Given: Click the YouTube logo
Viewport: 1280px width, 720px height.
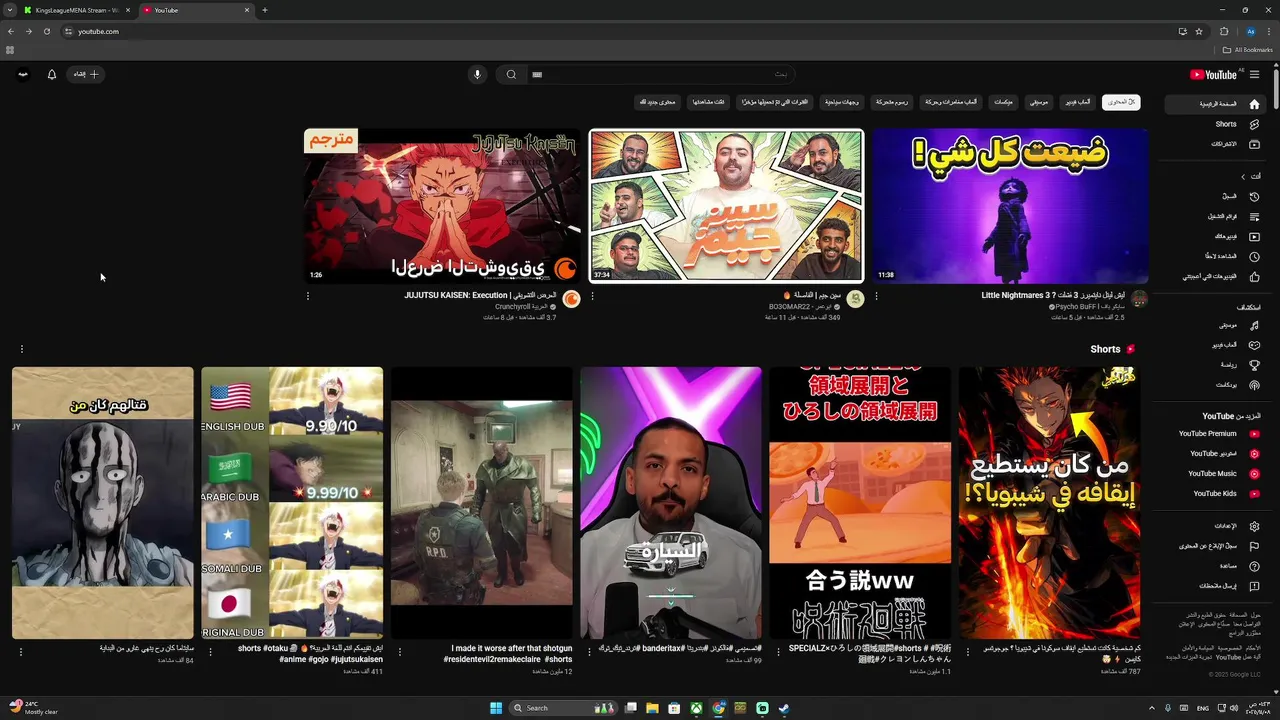Looking at the screenshot, I should (x=1213, y=74).
